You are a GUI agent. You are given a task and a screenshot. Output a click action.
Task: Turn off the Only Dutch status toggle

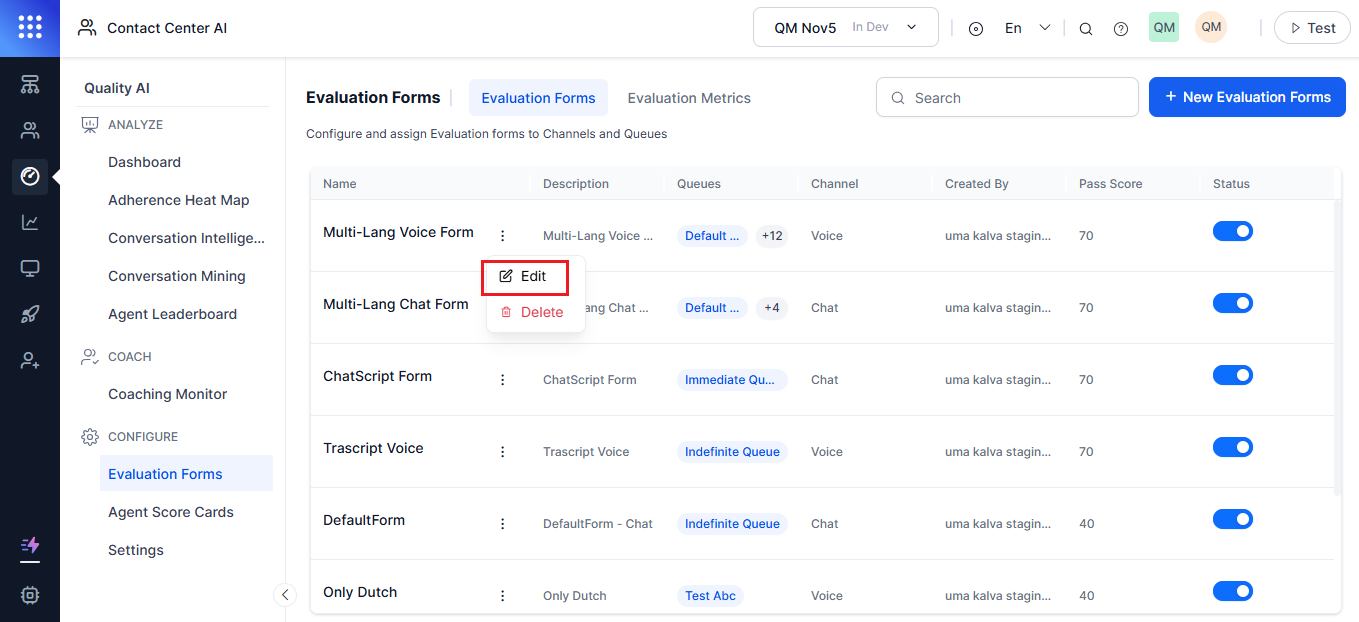1233,591
